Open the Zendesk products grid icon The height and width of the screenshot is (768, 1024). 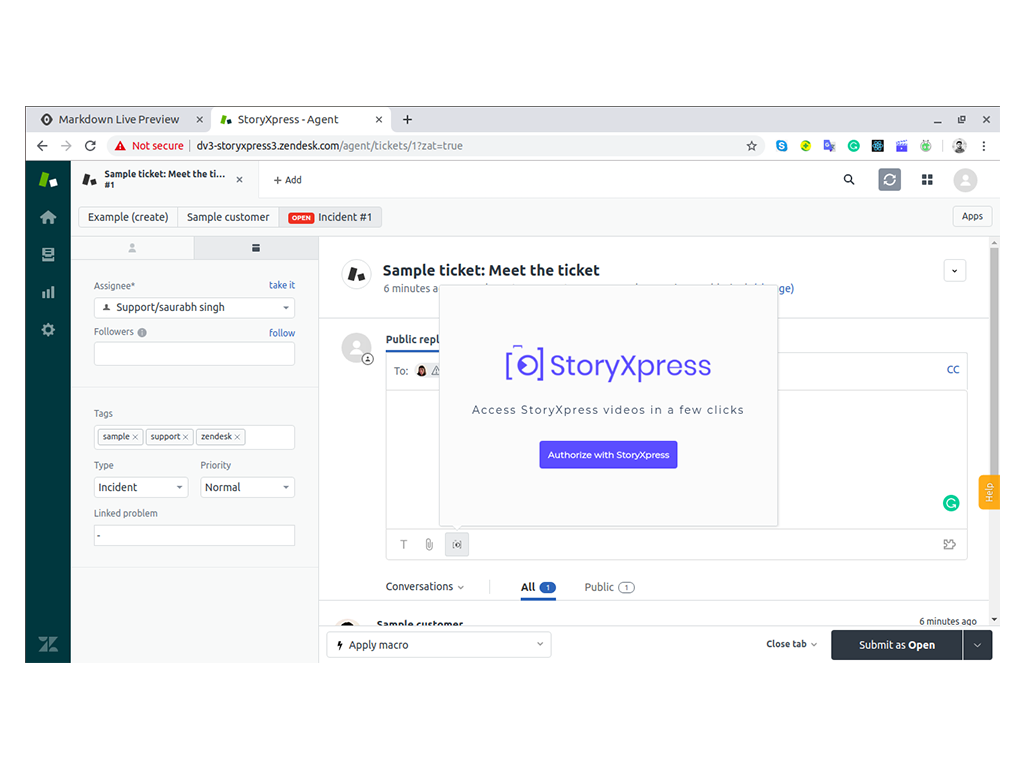pyautogui.click(x=927, y=180)
